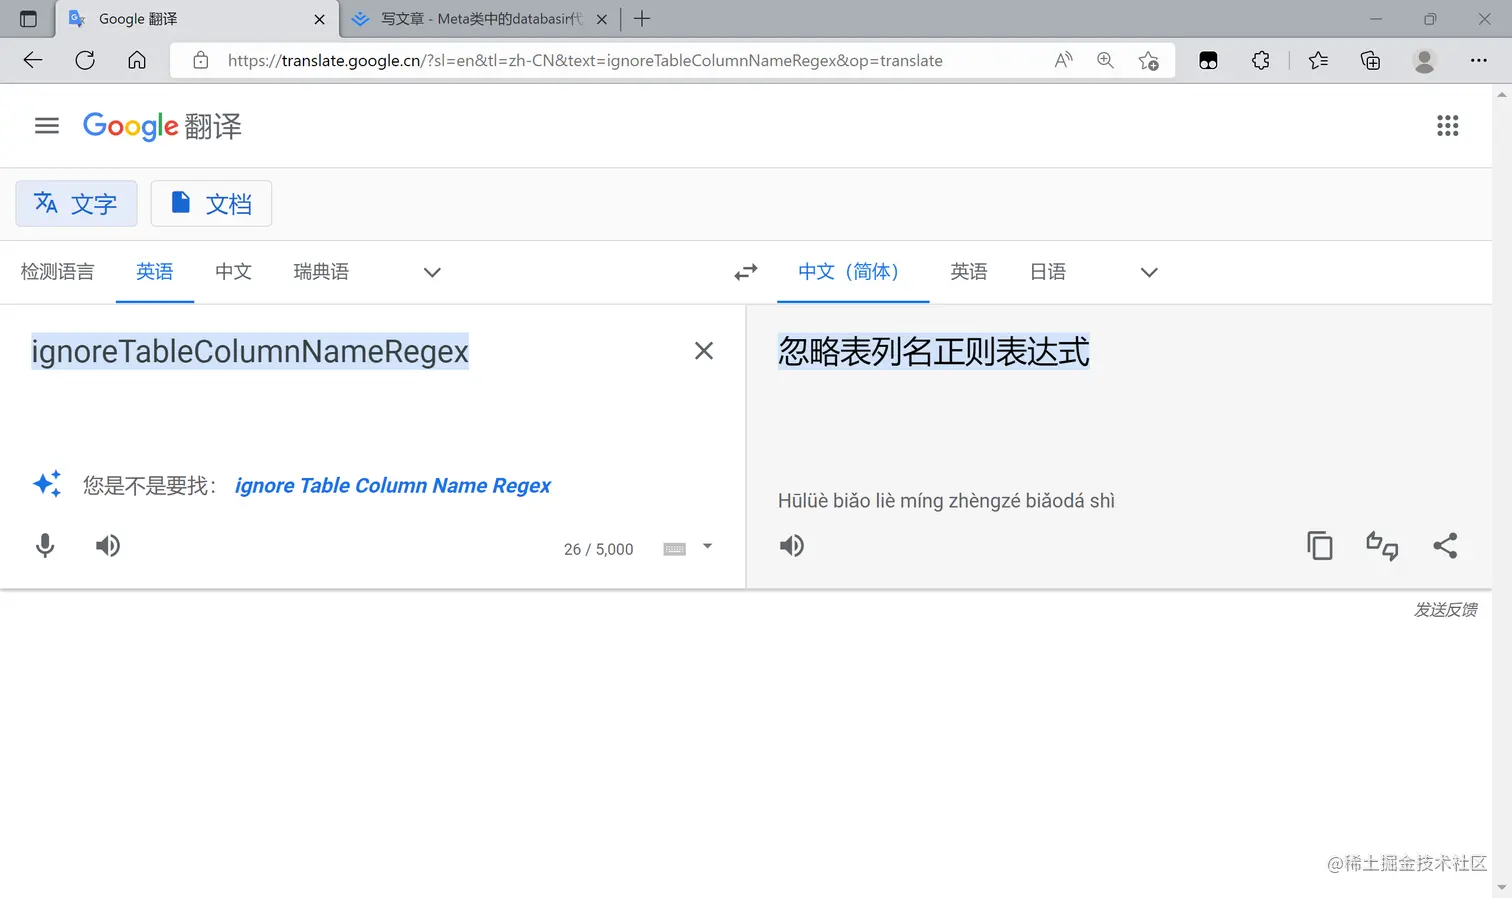1512x898 pixels.
Task: Select 中文 as source language
Action: 233,272
